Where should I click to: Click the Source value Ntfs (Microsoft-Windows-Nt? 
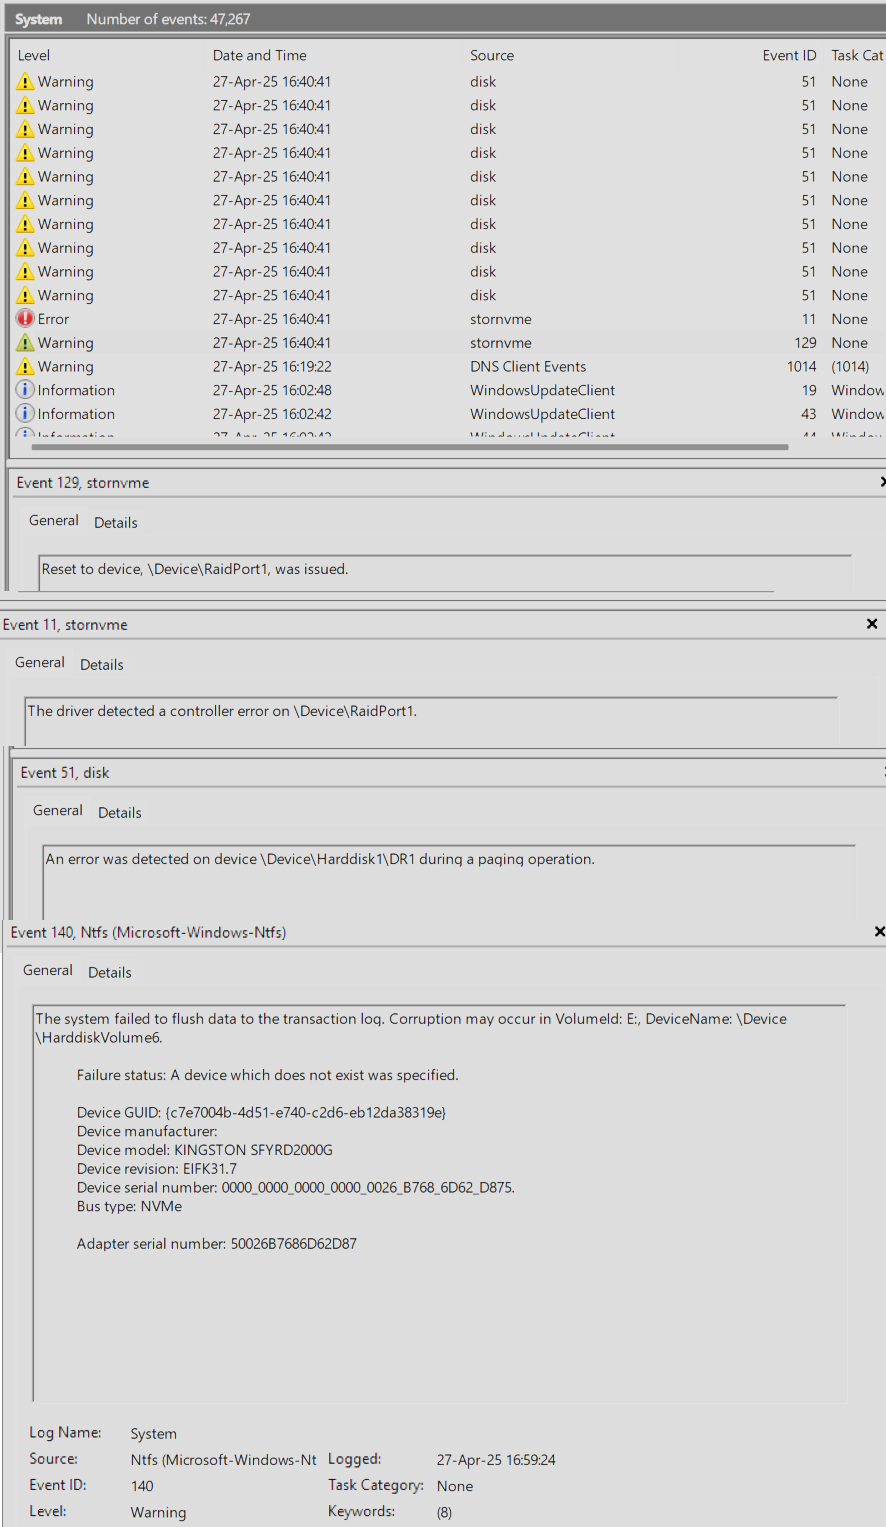[x=224, y=1460]
